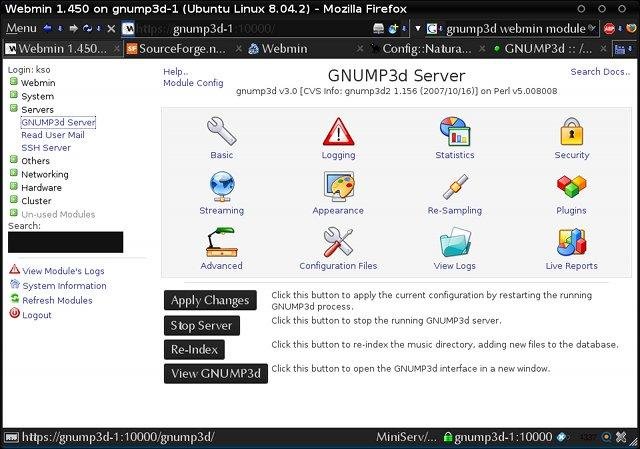Open the Security padlock icon
640x449 pixels.
pos(571,131)
